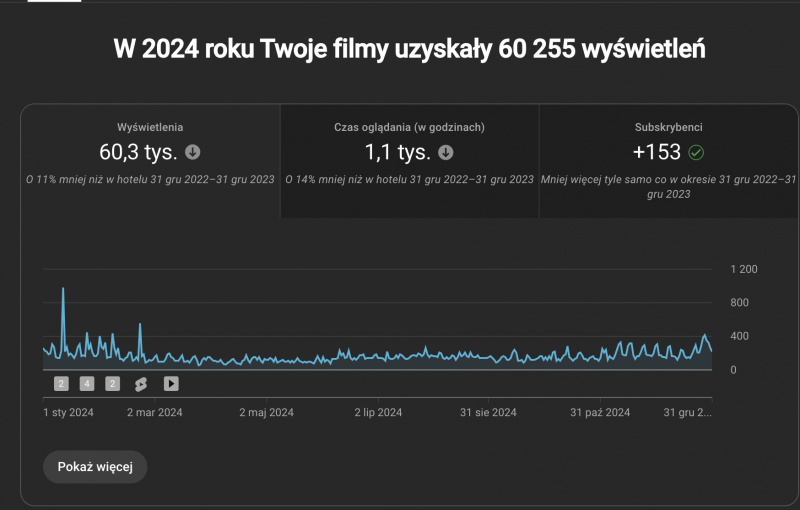Click the leftmost "2" video marker under the chart
The image size is (800, 510).
tap(61, 383)
